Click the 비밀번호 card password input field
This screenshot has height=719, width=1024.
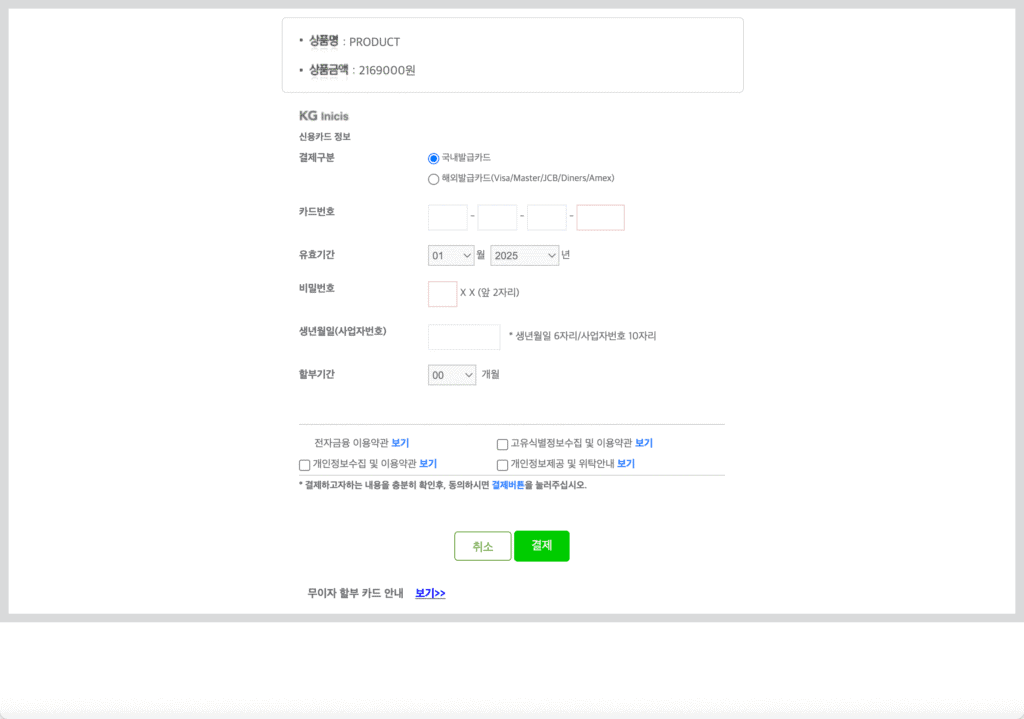441,294
